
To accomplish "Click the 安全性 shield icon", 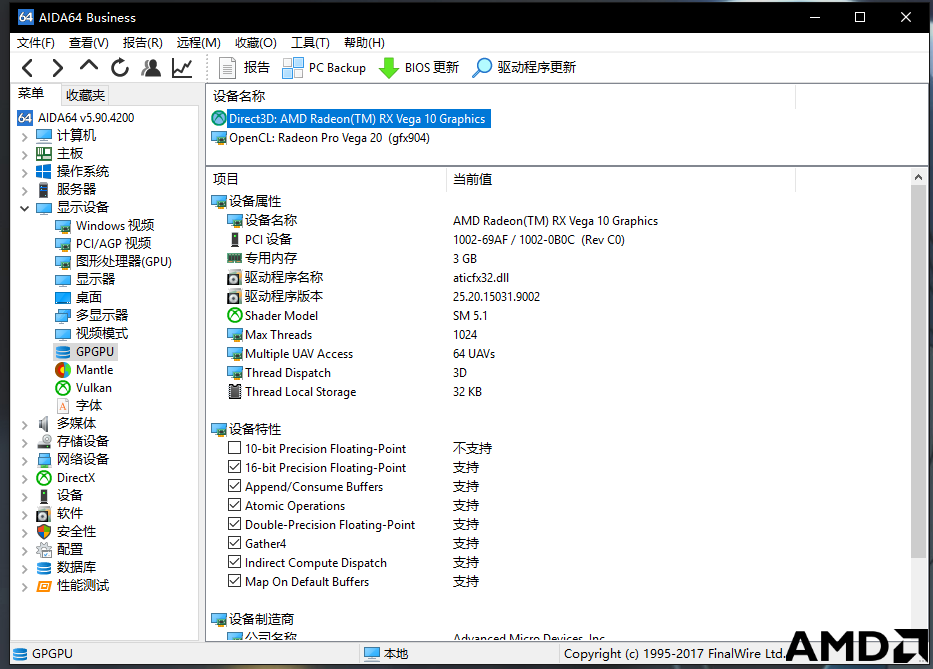I will click(44, 531).
